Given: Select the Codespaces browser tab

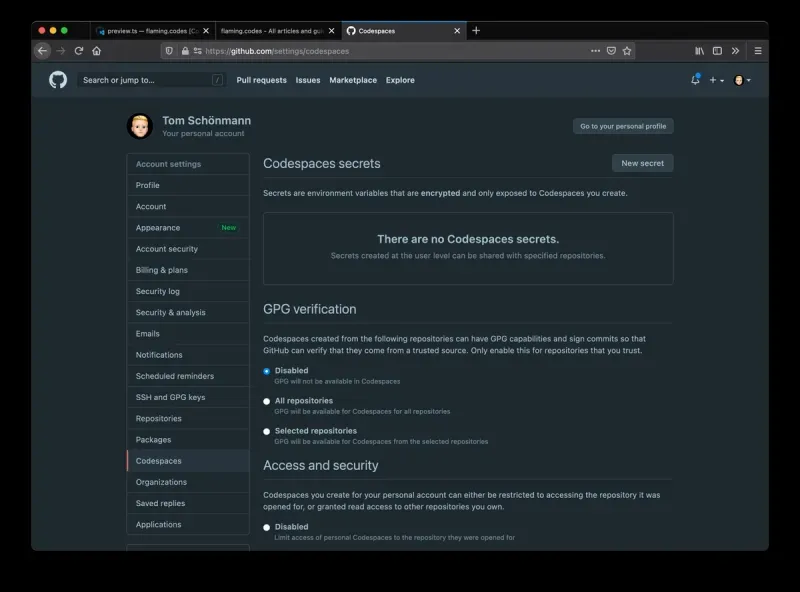Looking at the screenshot, I should (404, 31).
